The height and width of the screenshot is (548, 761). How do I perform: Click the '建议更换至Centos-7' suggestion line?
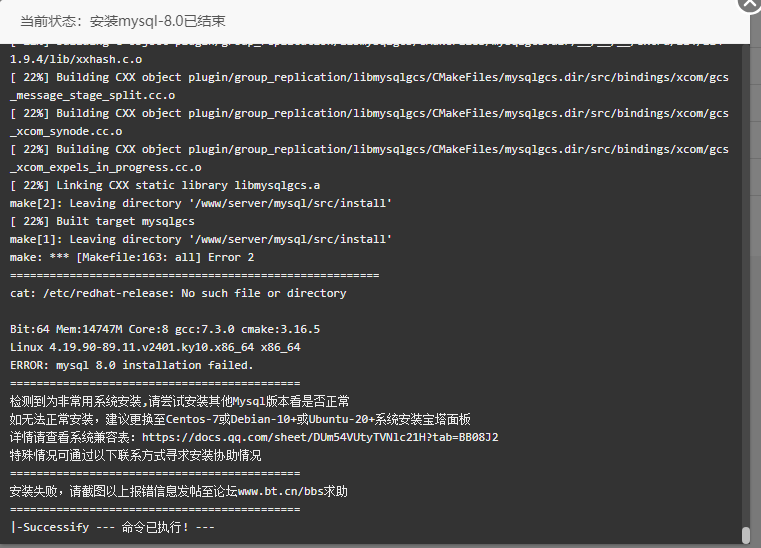[x=240, y=419]
